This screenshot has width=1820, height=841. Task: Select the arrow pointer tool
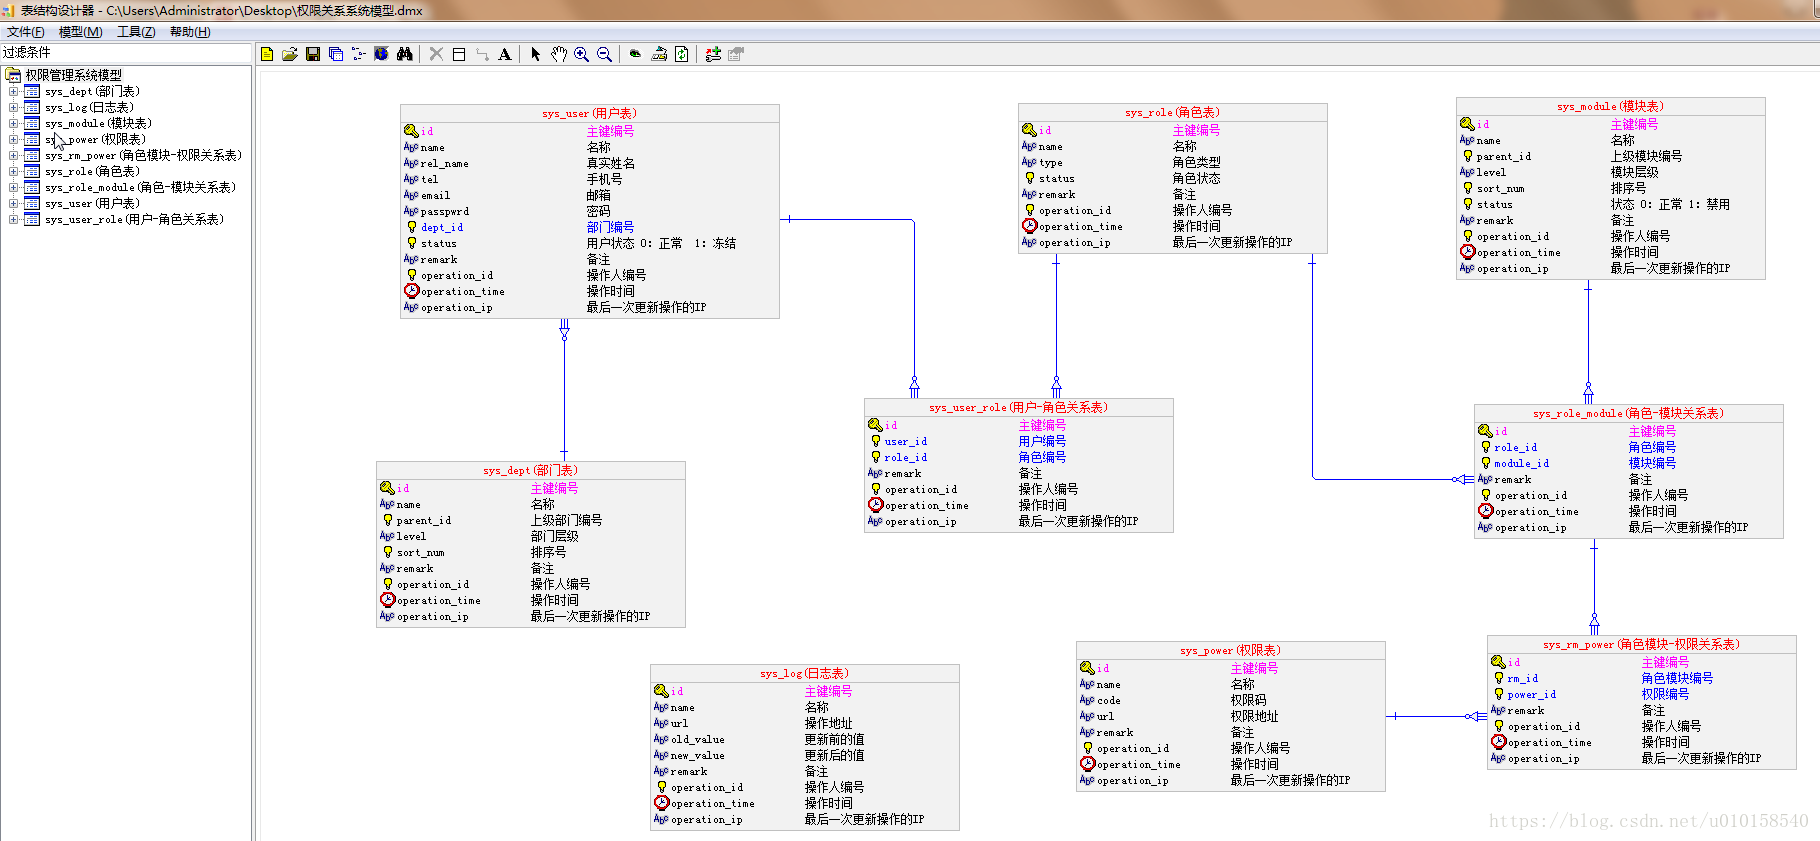(x=536, y=54)
